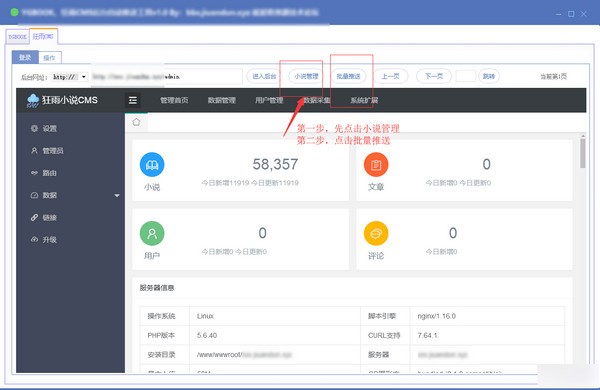Image resolution: width=600 pixels, height=390 pixels.
Task: Click the 批量推送 button
Action: tap(348, 76)
